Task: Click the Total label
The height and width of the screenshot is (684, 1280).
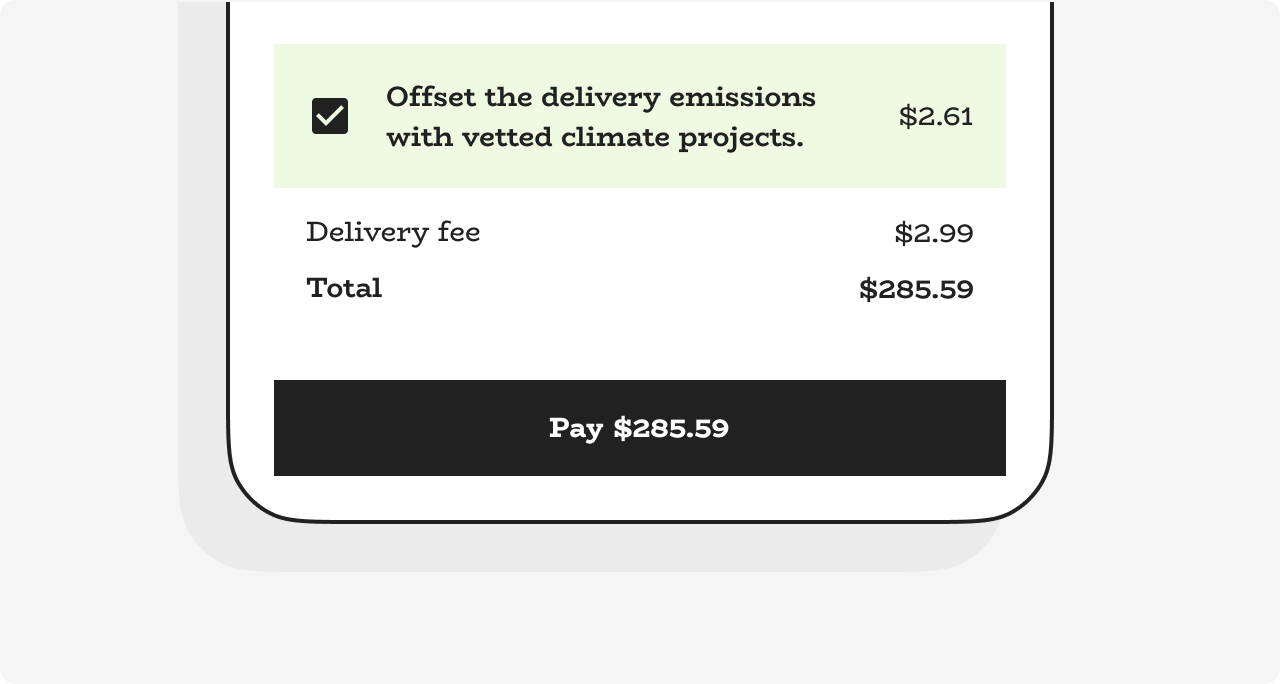Action: click(x=343, y=288)
